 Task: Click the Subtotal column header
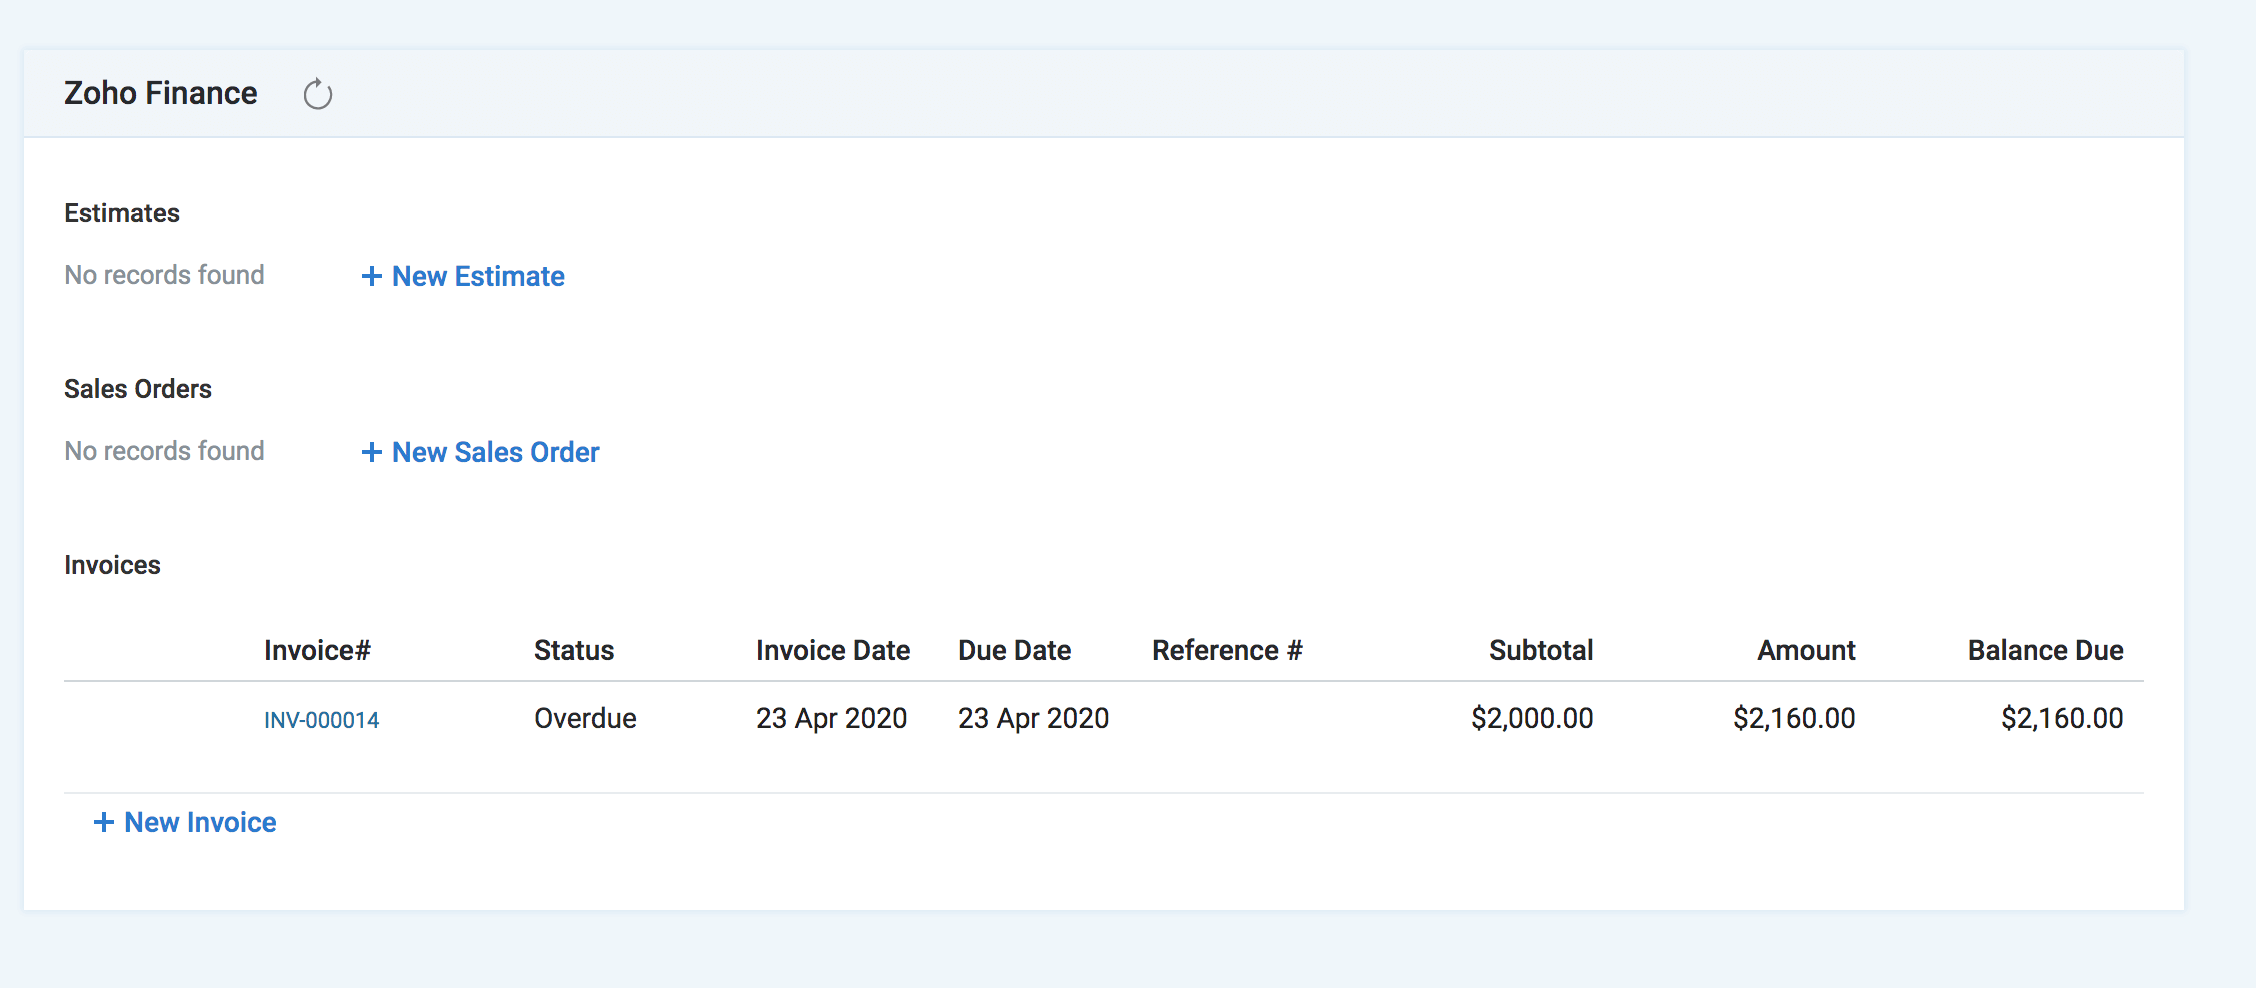[1540, 650]
